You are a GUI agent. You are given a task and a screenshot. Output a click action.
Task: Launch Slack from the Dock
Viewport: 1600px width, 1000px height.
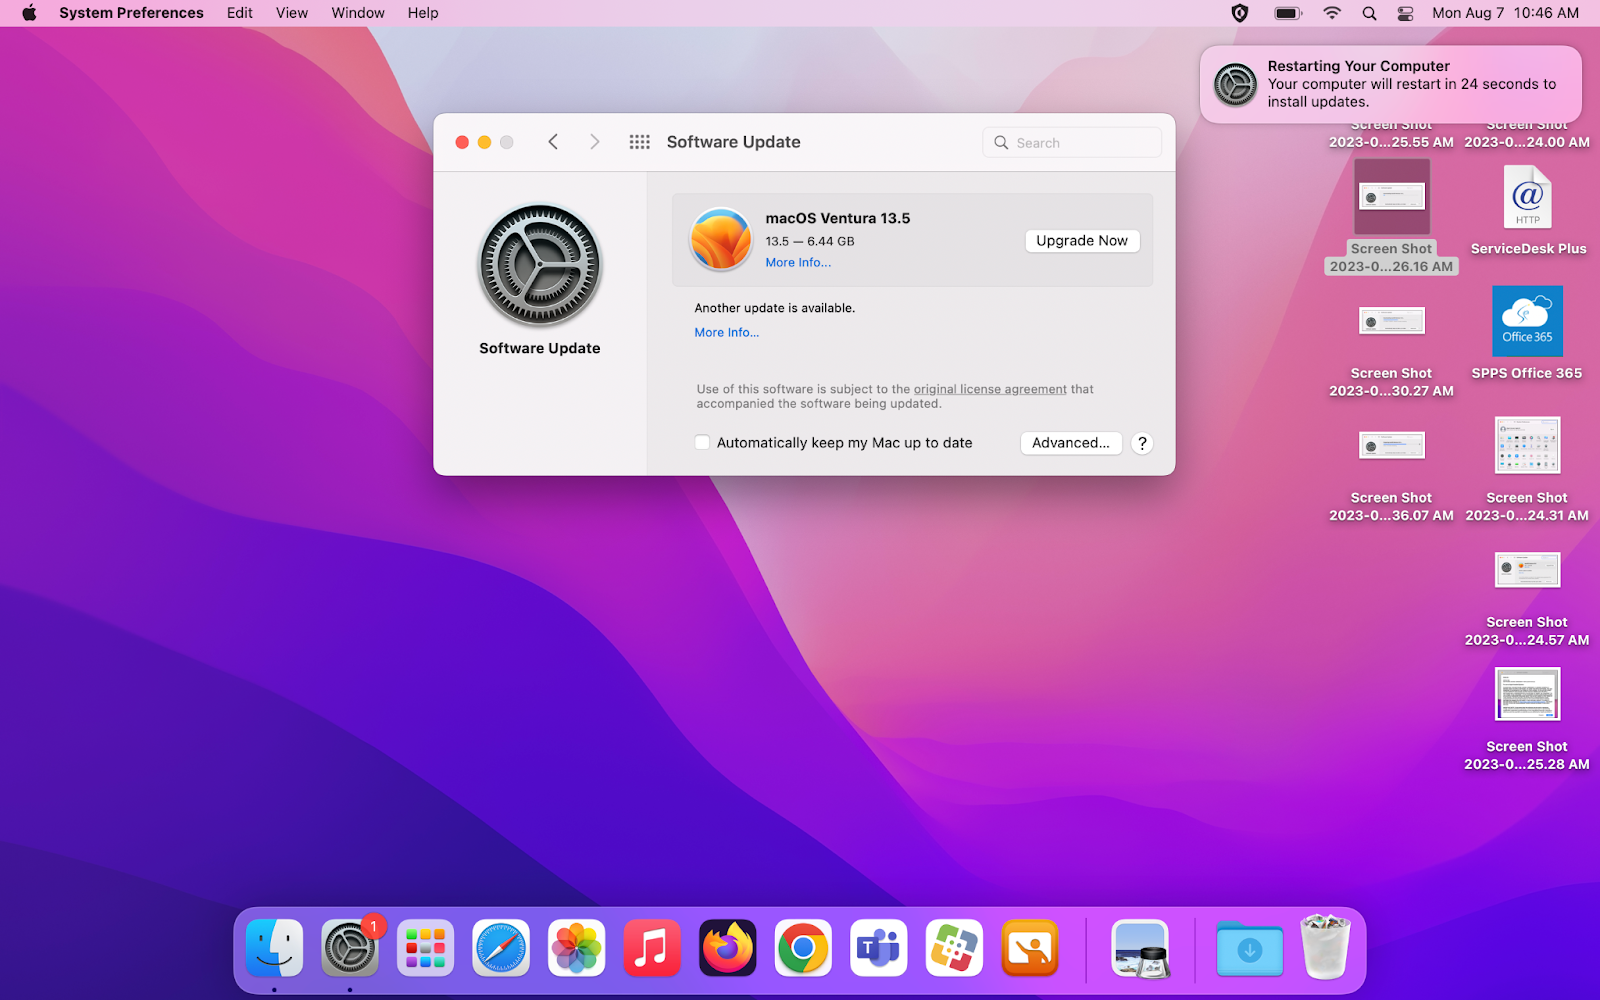click(954, 948)
